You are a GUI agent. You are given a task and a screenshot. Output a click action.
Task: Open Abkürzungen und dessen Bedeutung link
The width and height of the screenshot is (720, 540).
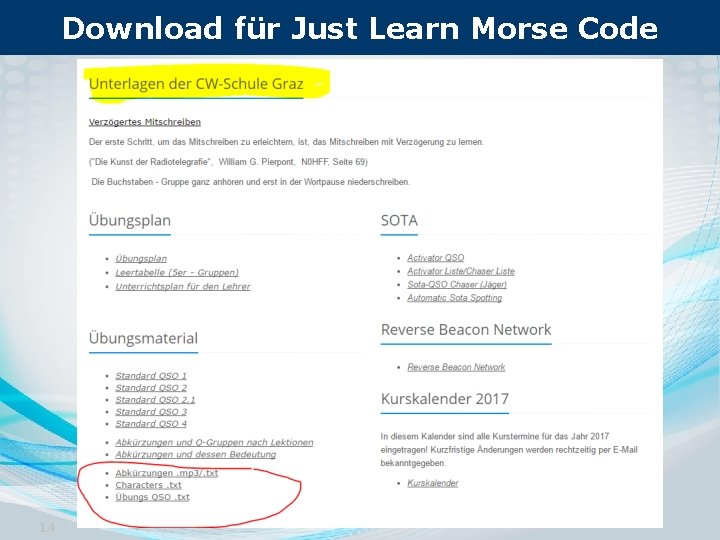click(x=195, y=454)
